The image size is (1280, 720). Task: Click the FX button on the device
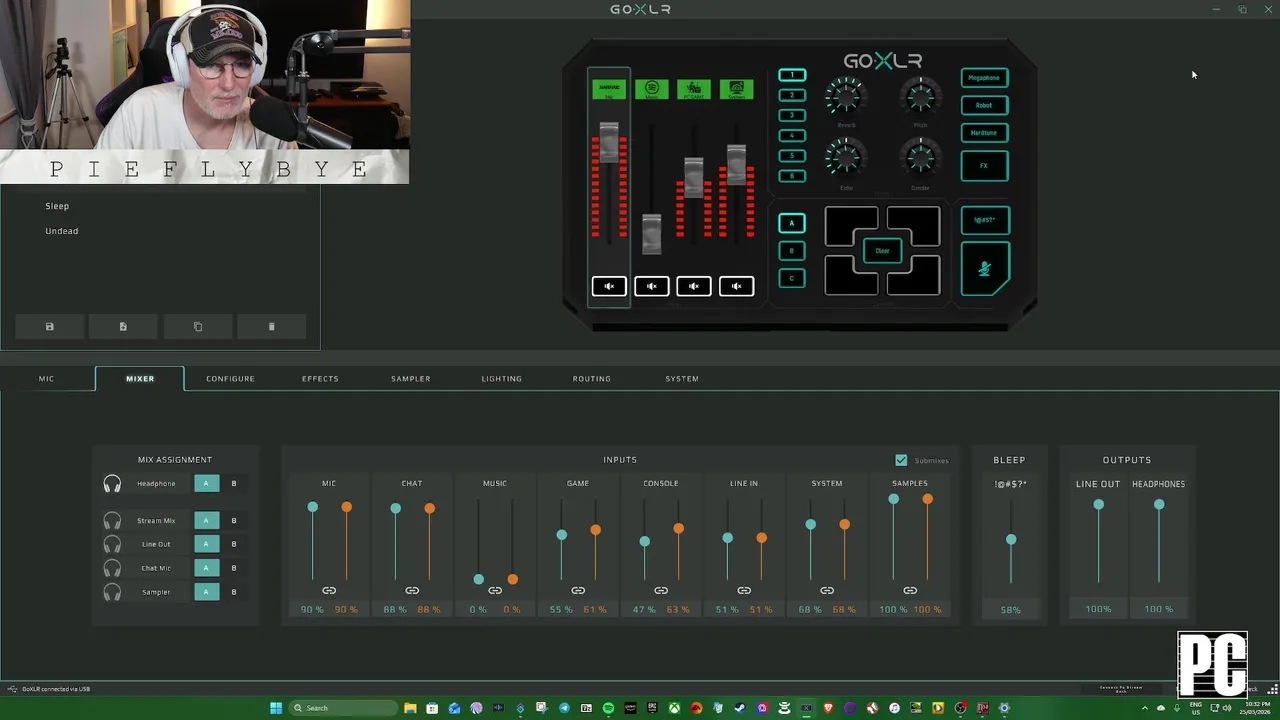click(985, 166)
